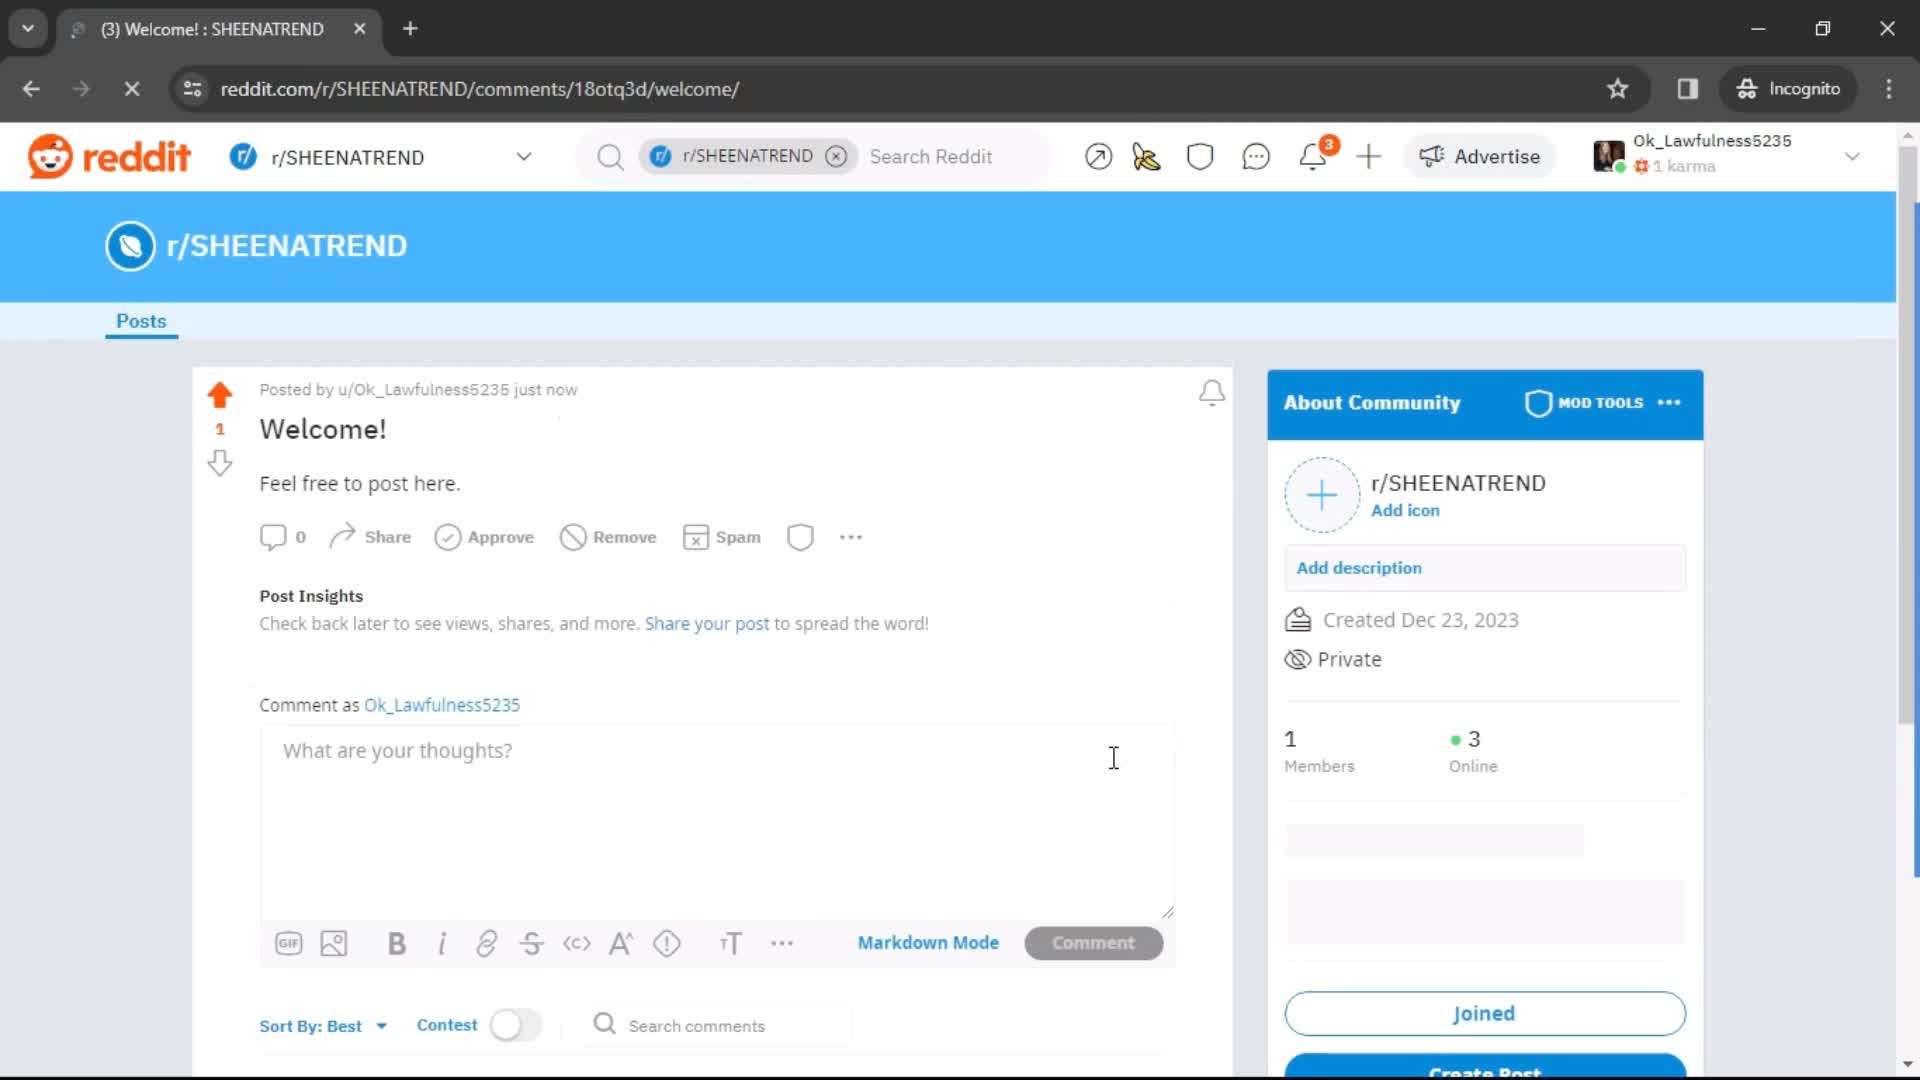Toggle the Contest mode switch
This screenshot has width=1920, height=1080.
click(514, 1025)
